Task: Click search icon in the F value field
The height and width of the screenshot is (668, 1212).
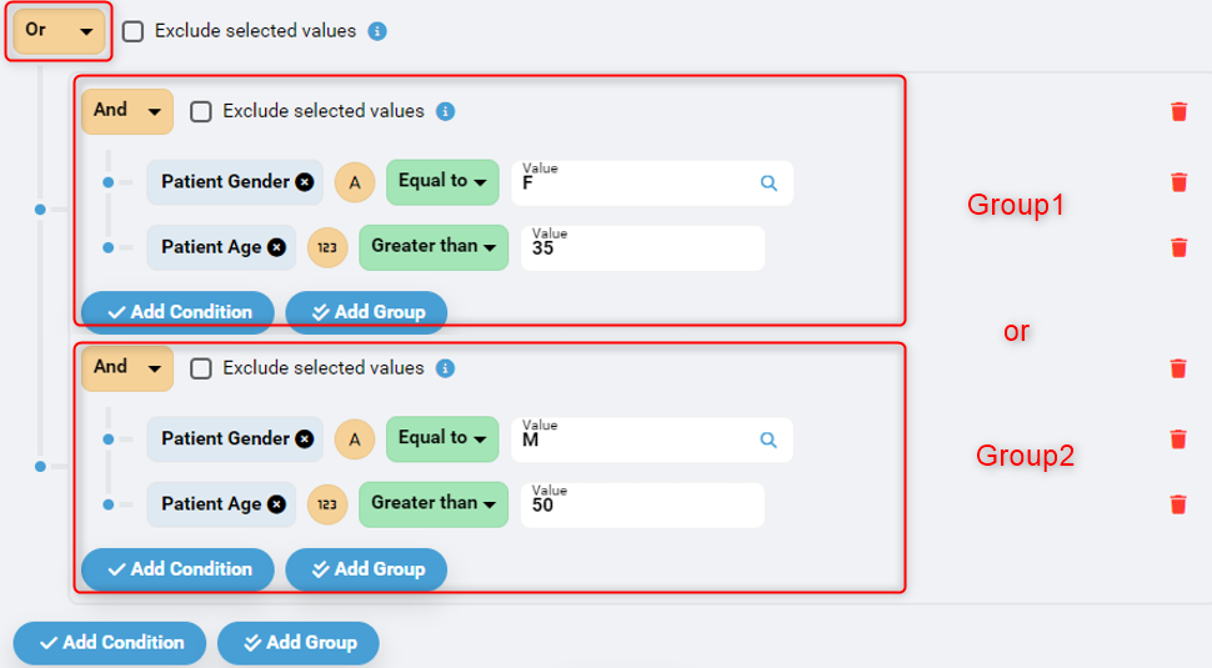Action: tap(768, 183)
